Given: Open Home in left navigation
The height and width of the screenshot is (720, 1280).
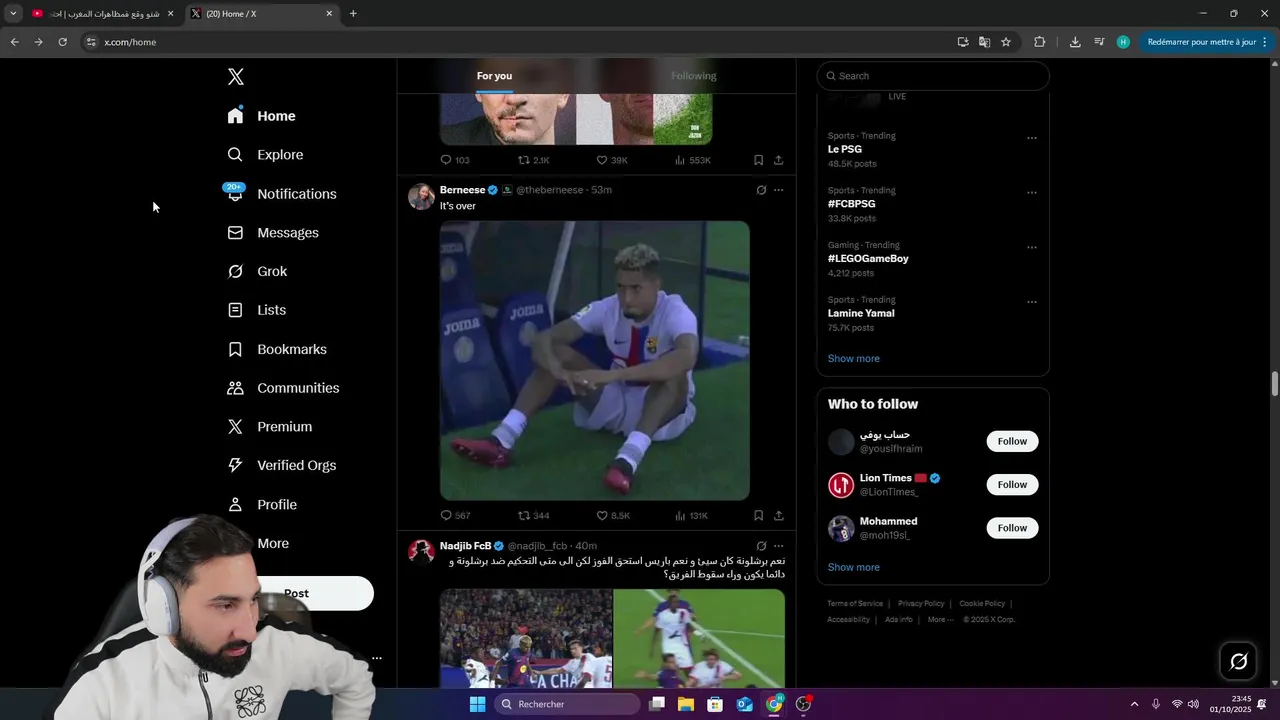Looking at the screenshot, I should tap(261, 116).
